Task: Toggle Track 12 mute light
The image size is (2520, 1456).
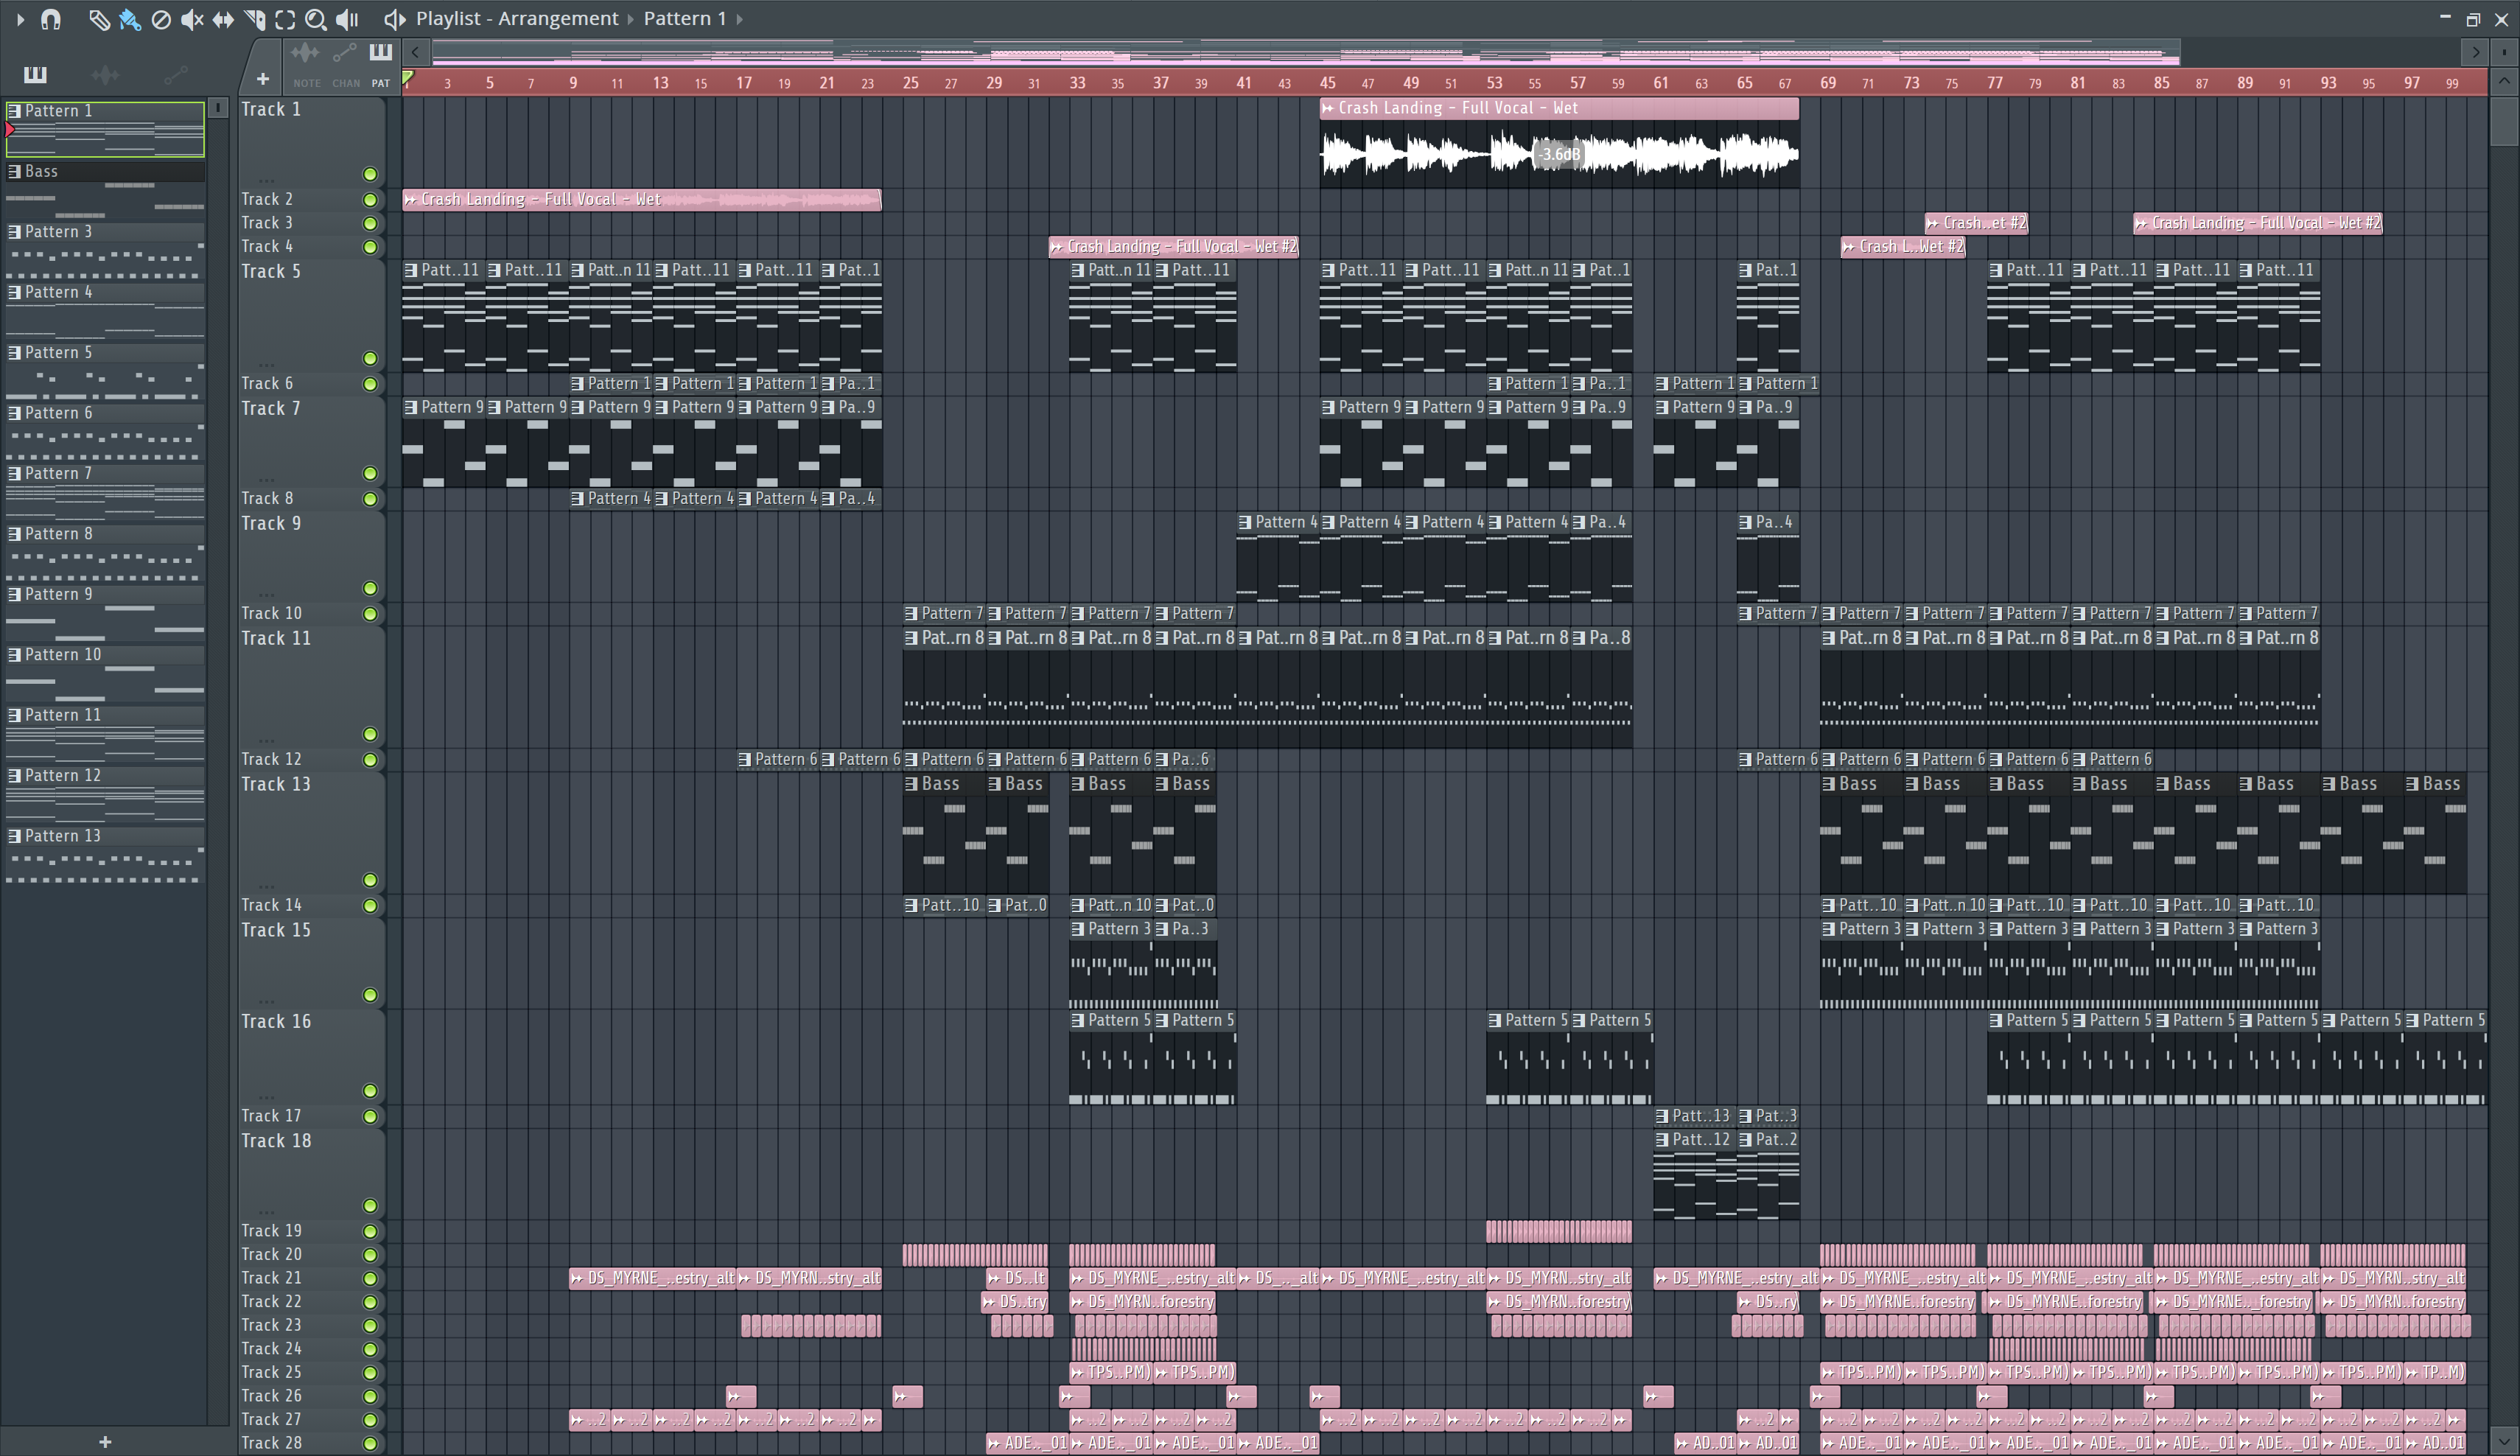Action: (370, 760)
